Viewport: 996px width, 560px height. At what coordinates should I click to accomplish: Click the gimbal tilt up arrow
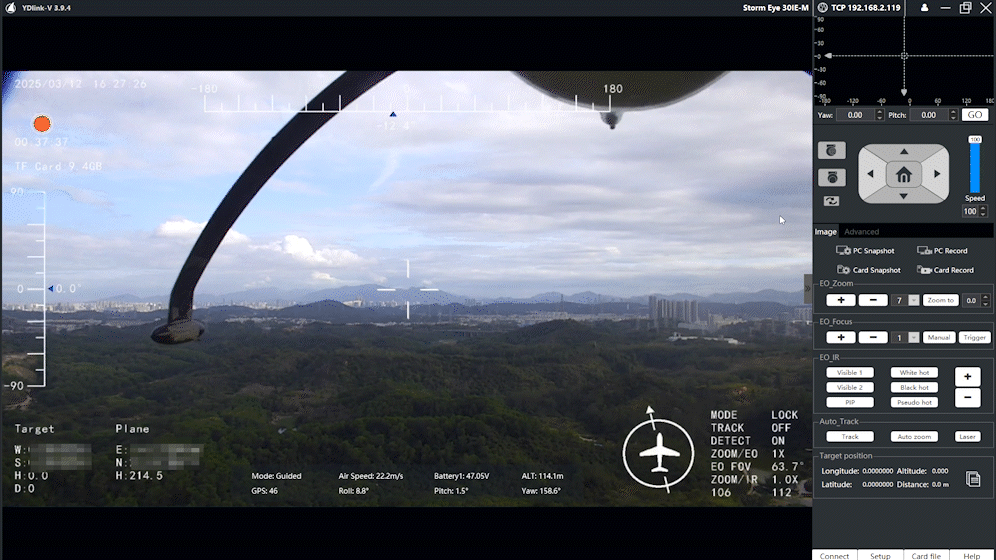click(x=904, y=152)
